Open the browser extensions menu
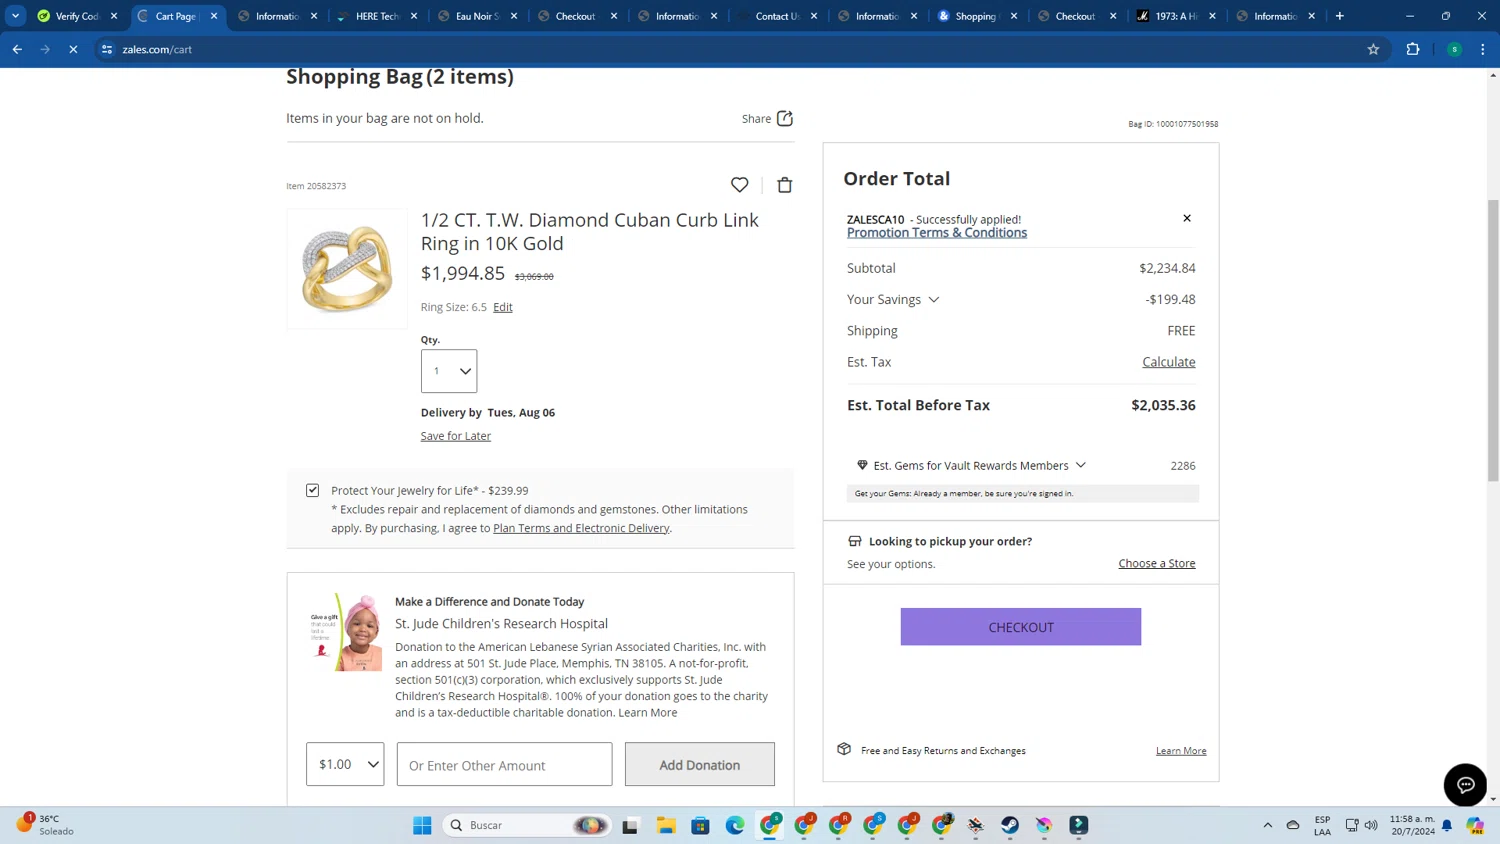Screen dimensions: 1500x844 [x=1413, y=49]
